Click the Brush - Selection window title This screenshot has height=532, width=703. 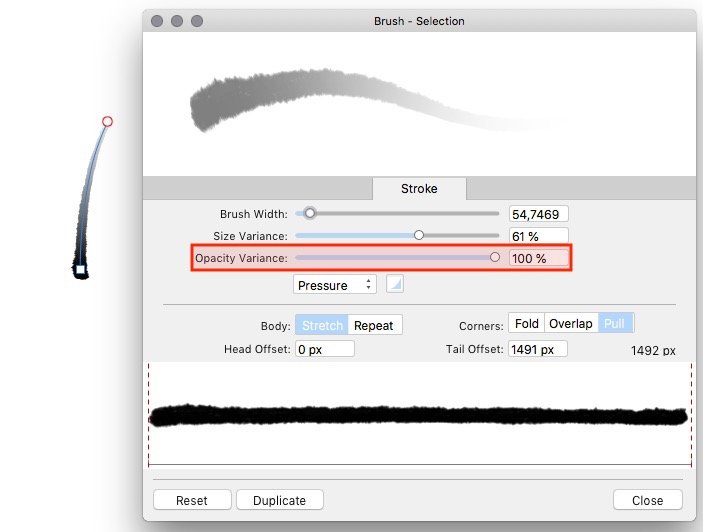pos(419,21)
